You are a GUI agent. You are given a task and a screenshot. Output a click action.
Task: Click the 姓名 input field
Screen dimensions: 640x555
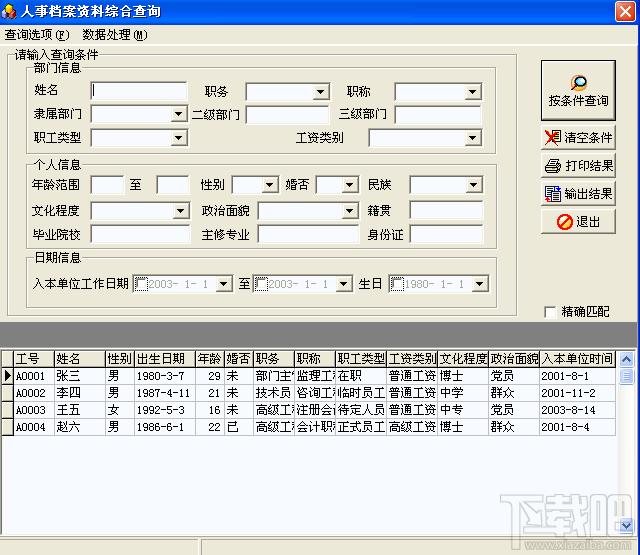(139, 91)
